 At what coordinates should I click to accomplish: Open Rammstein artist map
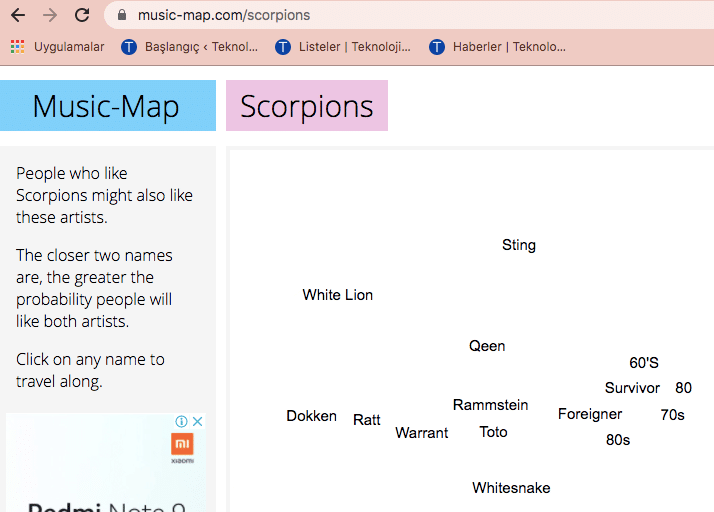[x=490, y=405]
